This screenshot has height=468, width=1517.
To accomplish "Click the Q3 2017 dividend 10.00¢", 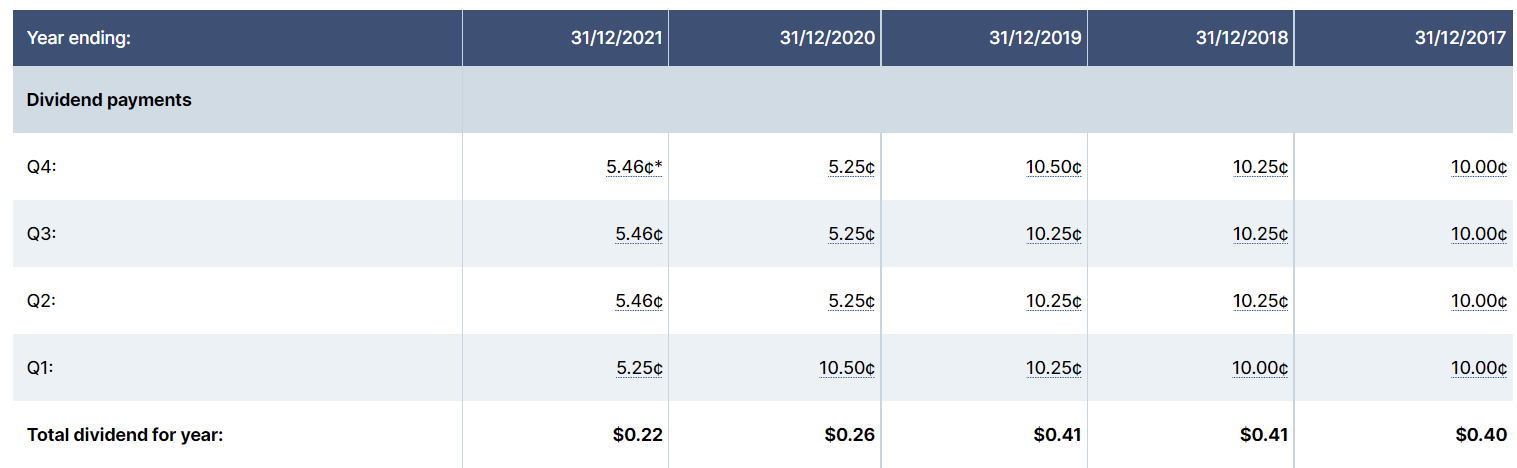I will tap(1479, 235).
